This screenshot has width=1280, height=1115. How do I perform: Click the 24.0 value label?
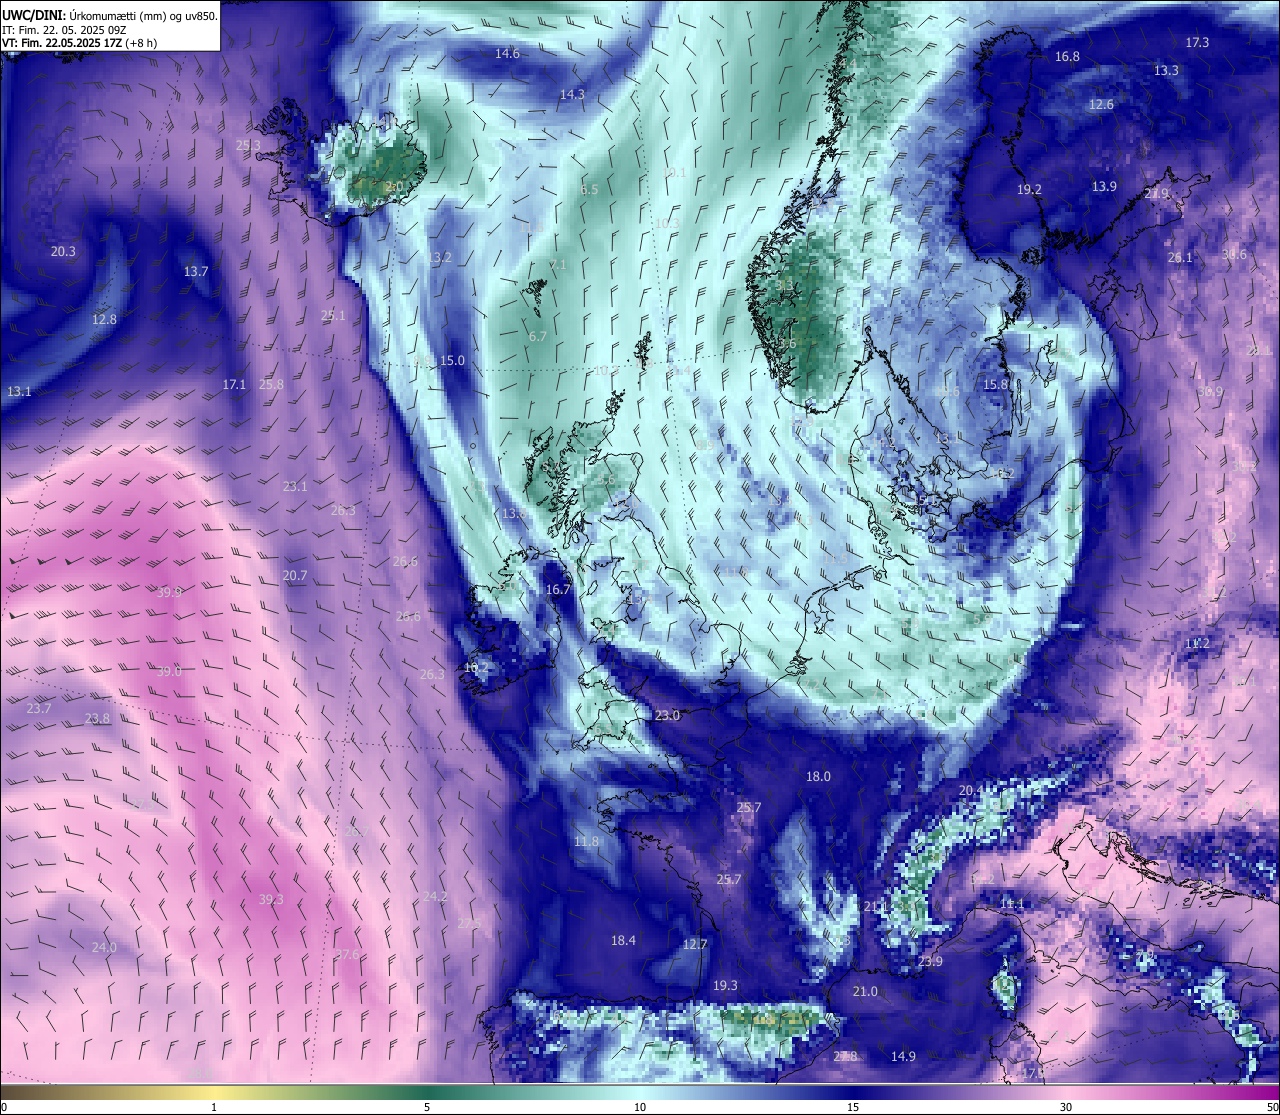(104, 947)
